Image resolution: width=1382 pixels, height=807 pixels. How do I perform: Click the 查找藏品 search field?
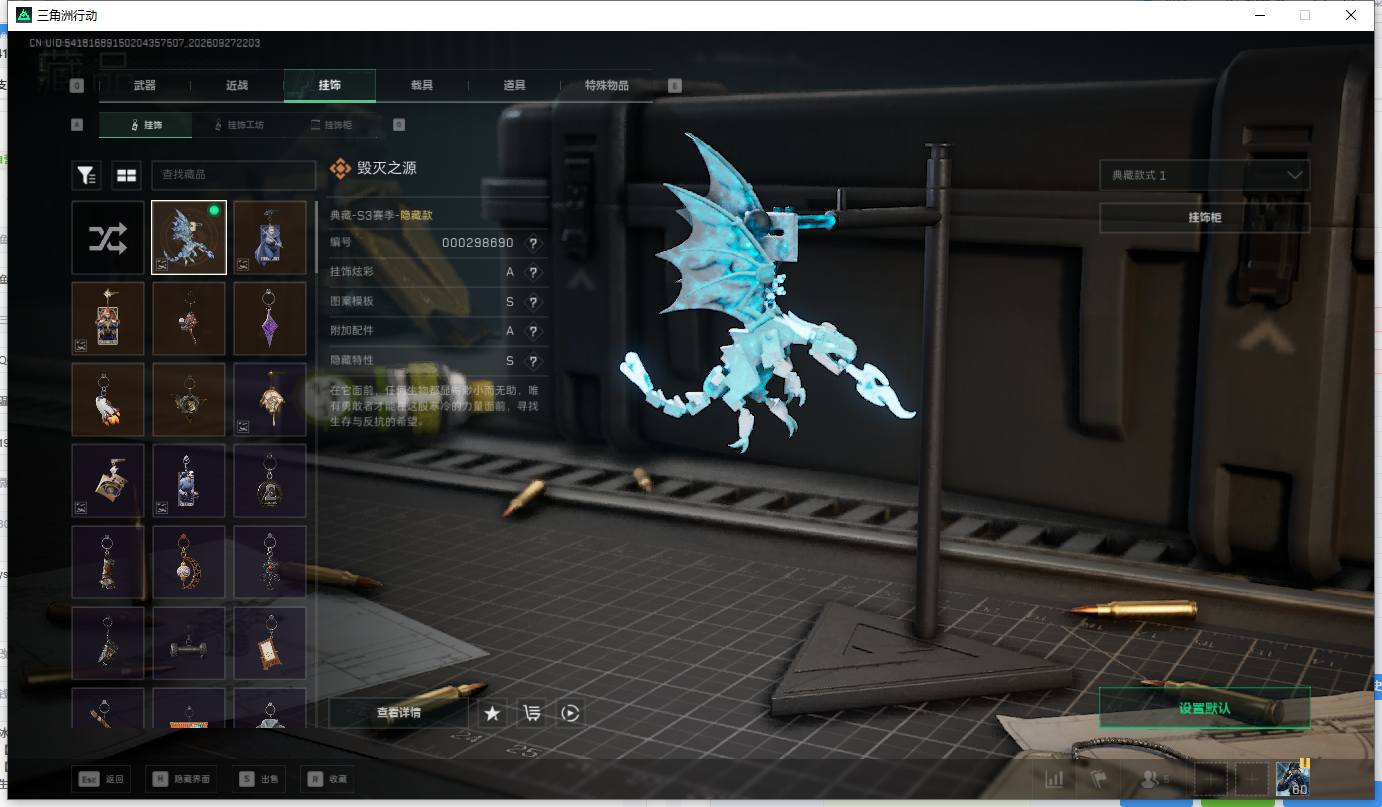[x=233, y=175]
